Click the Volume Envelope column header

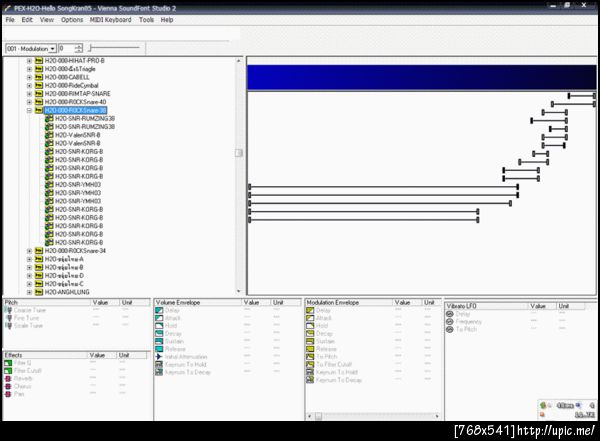198,302
